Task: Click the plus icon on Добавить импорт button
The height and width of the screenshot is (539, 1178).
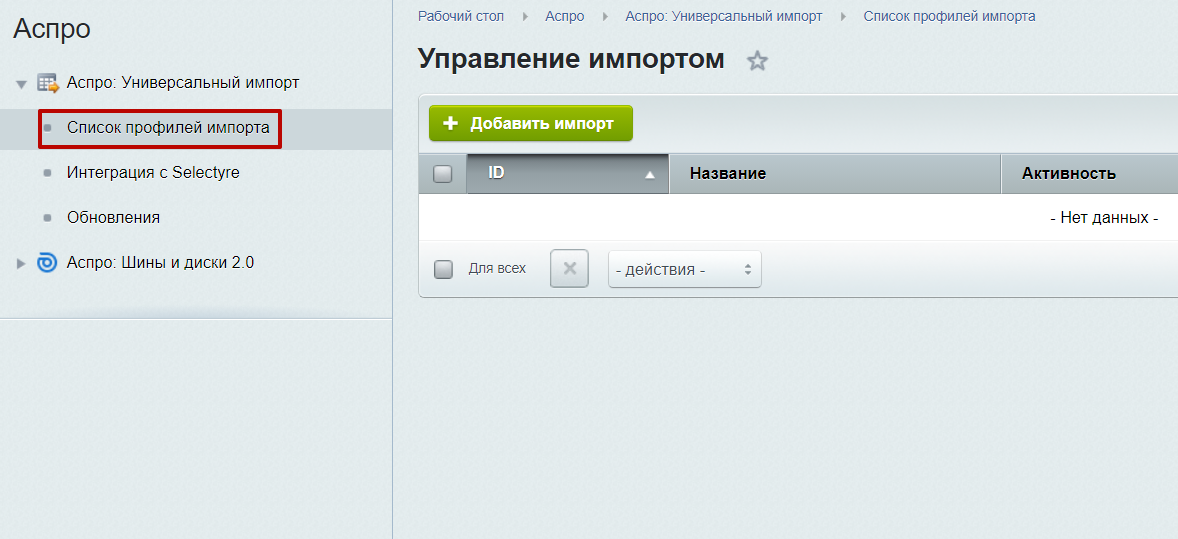Action: click(450, 123)
